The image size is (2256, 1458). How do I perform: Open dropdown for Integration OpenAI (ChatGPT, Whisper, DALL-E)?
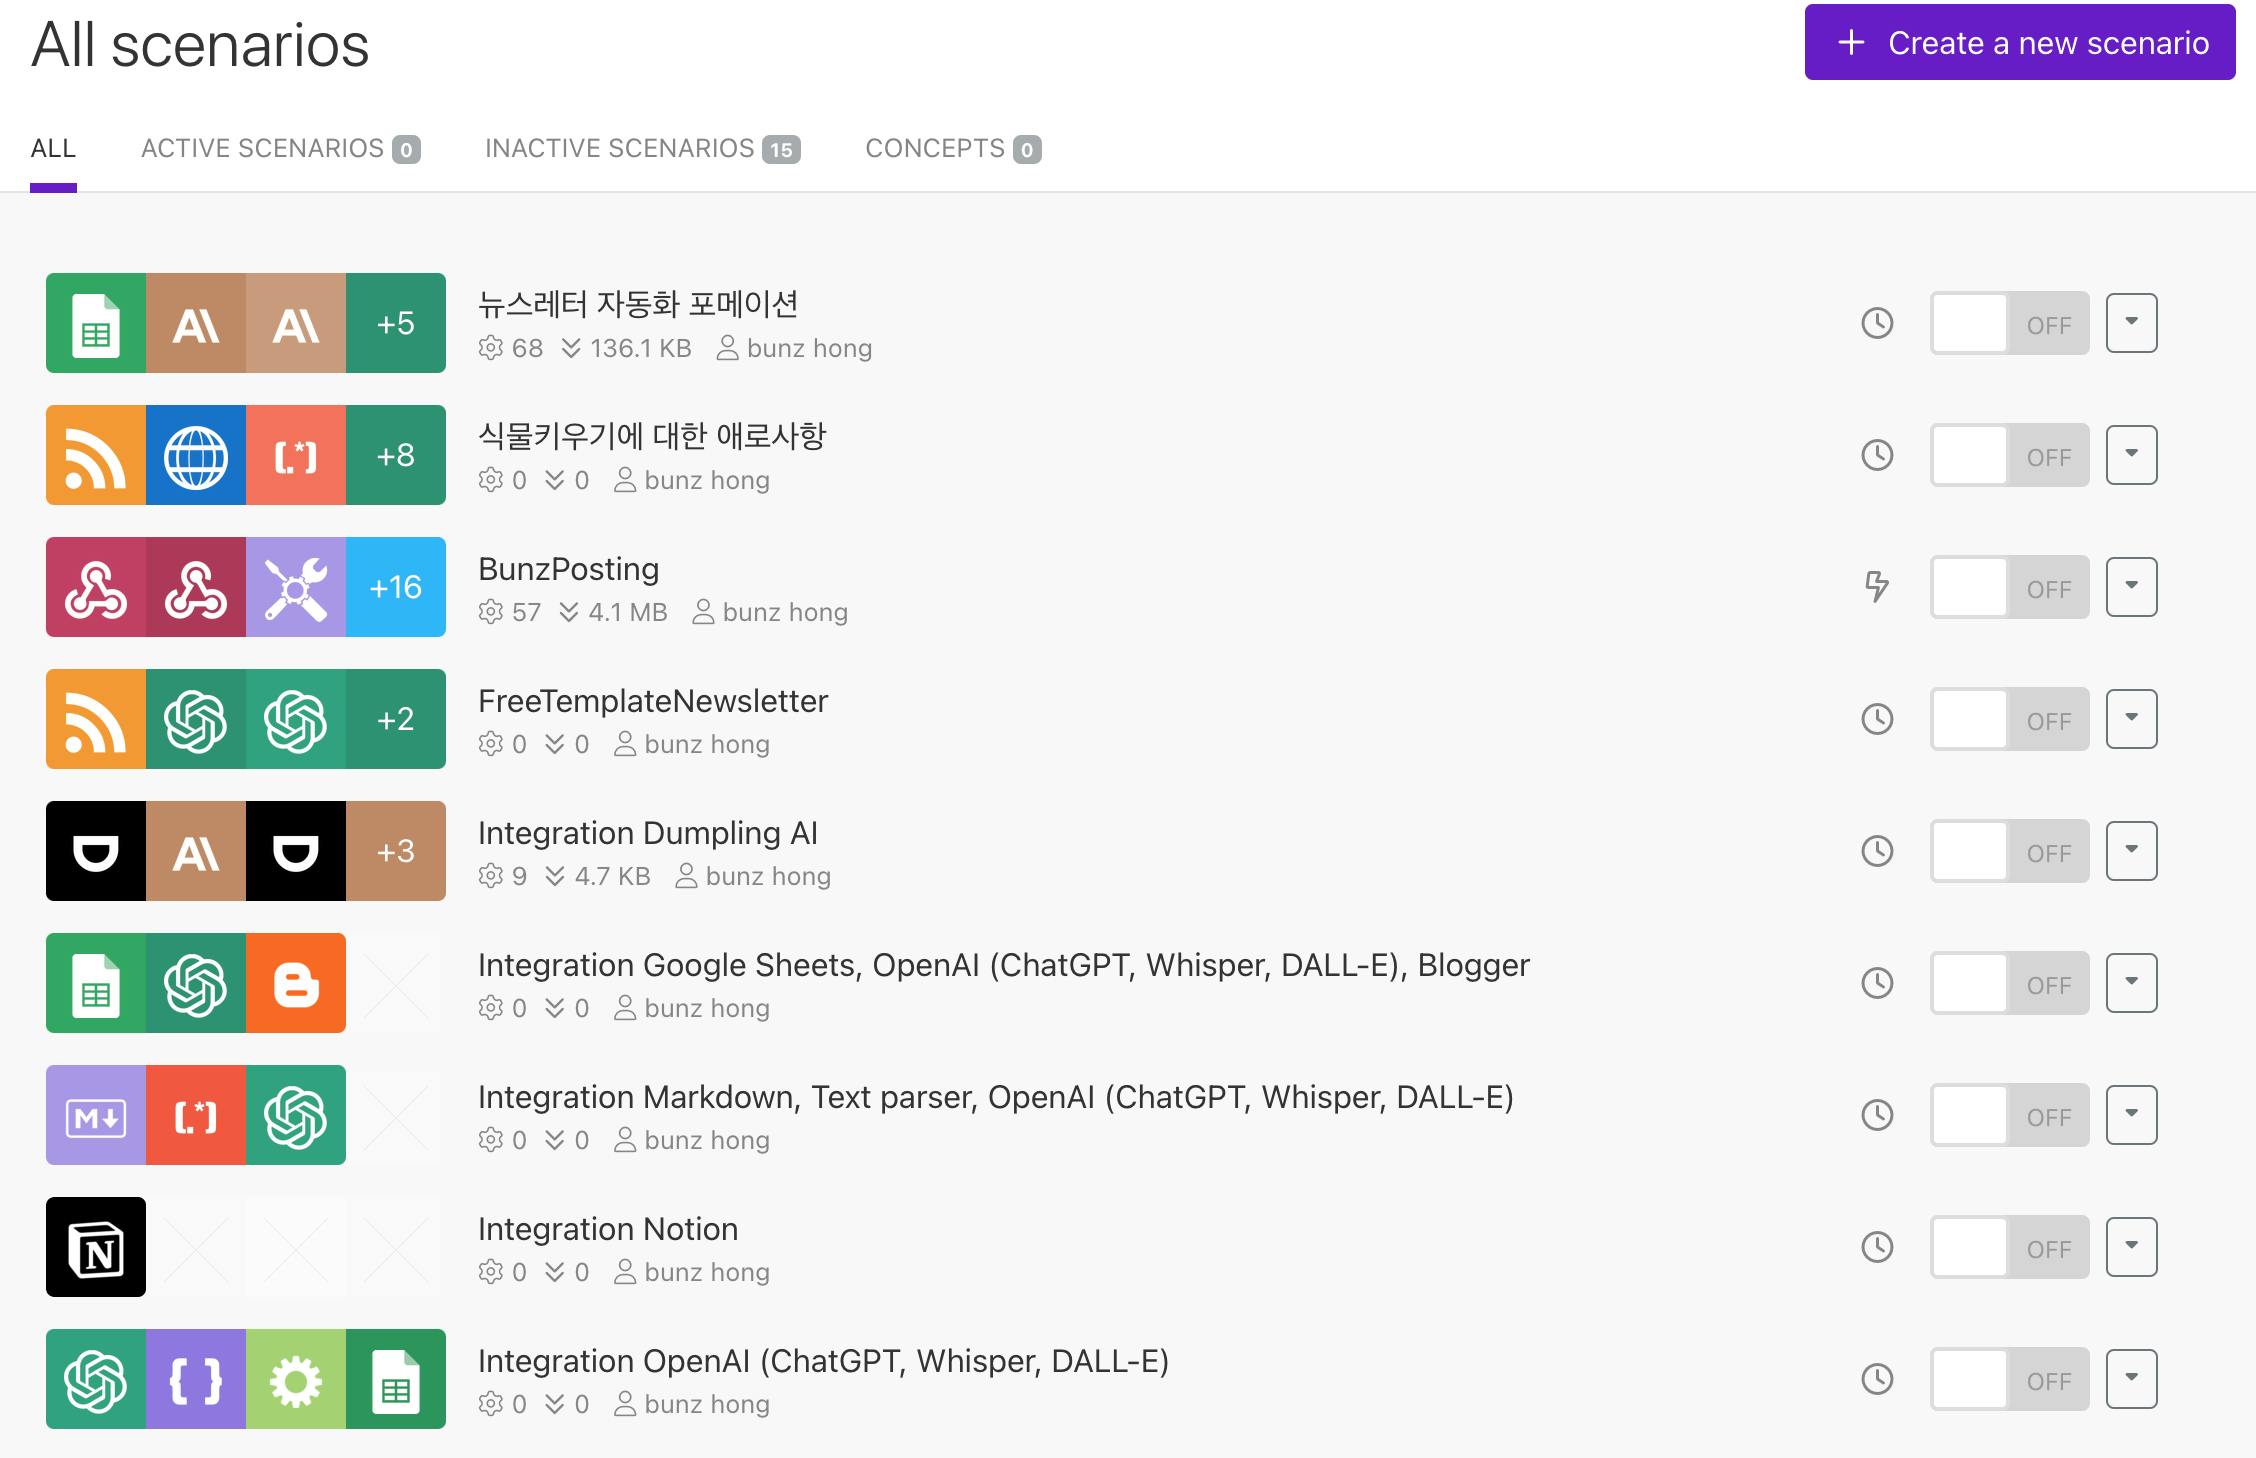[2131, 1379]
